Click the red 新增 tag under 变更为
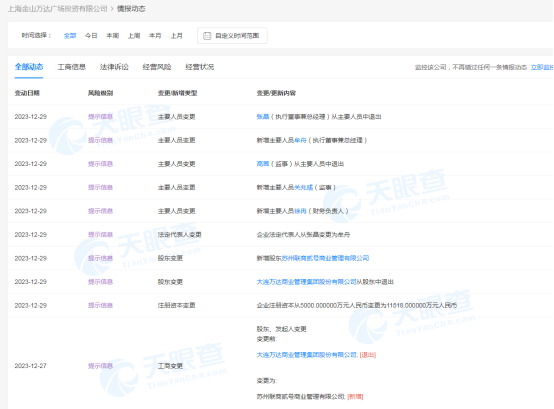The height and width of the screenshot is (409, 554). point(355,397)
